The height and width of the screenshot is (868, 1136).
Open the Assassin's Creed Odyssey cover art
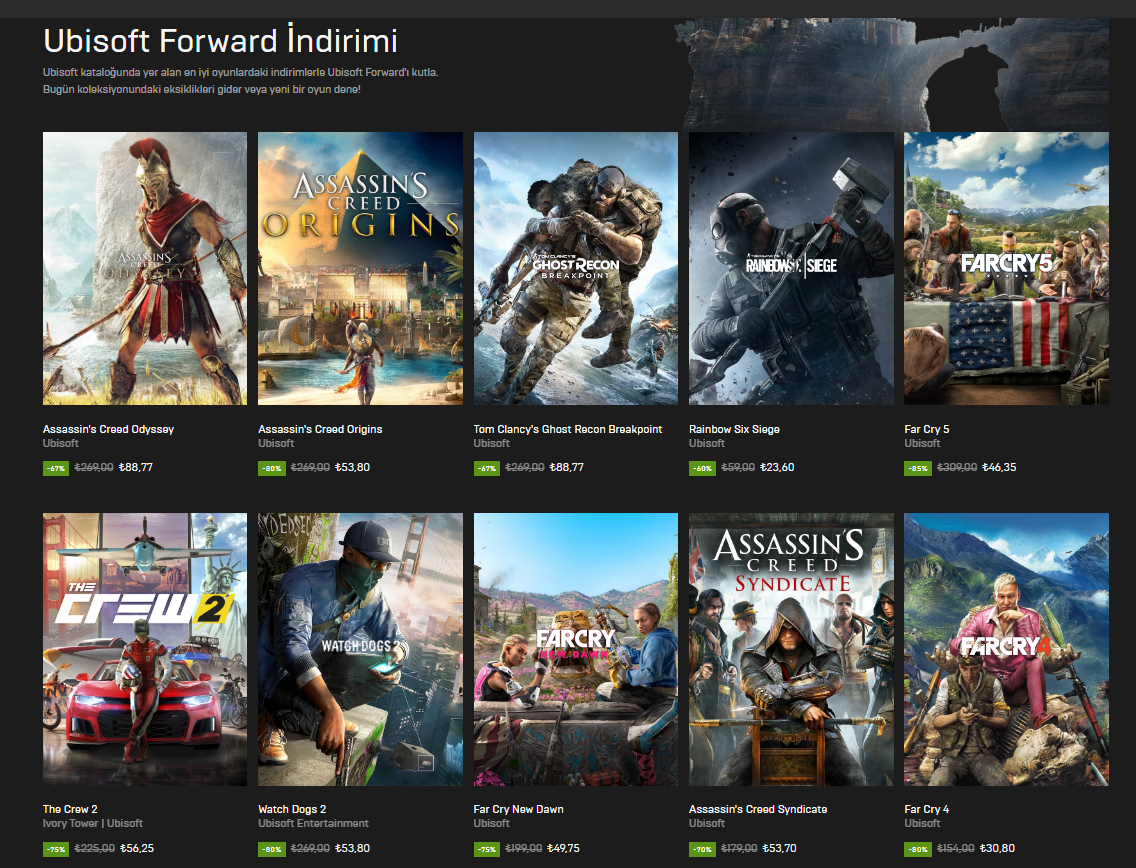click(x=145, y=268)
